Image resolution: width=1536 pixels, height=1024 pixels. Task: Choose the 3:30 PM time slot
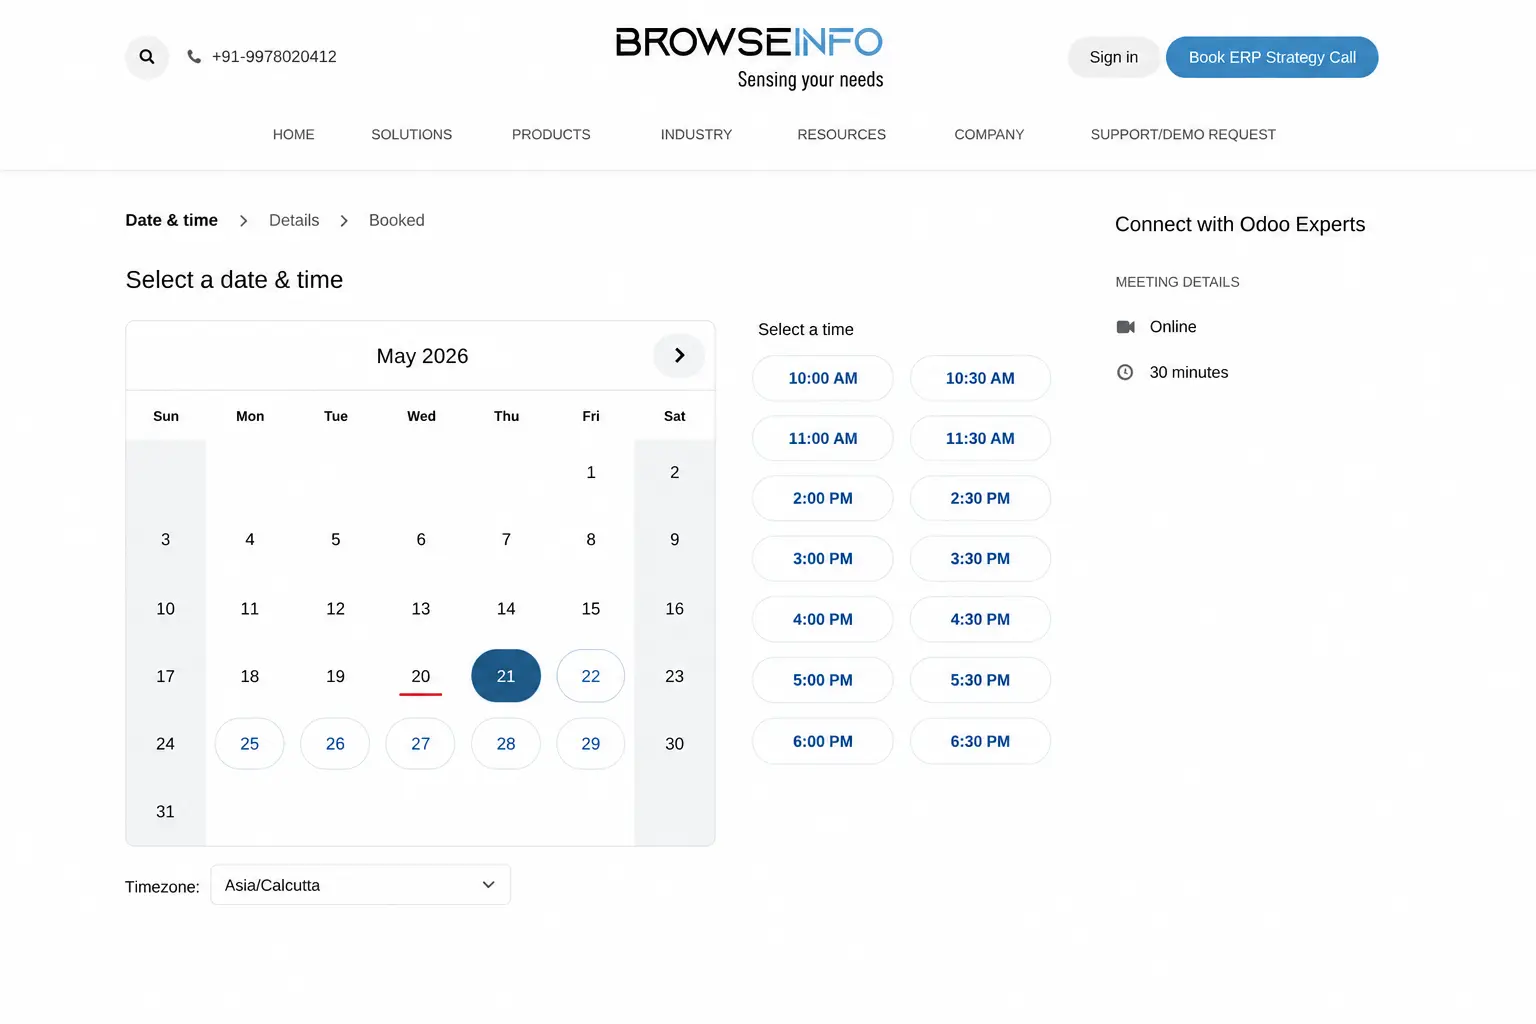[980, 559]
